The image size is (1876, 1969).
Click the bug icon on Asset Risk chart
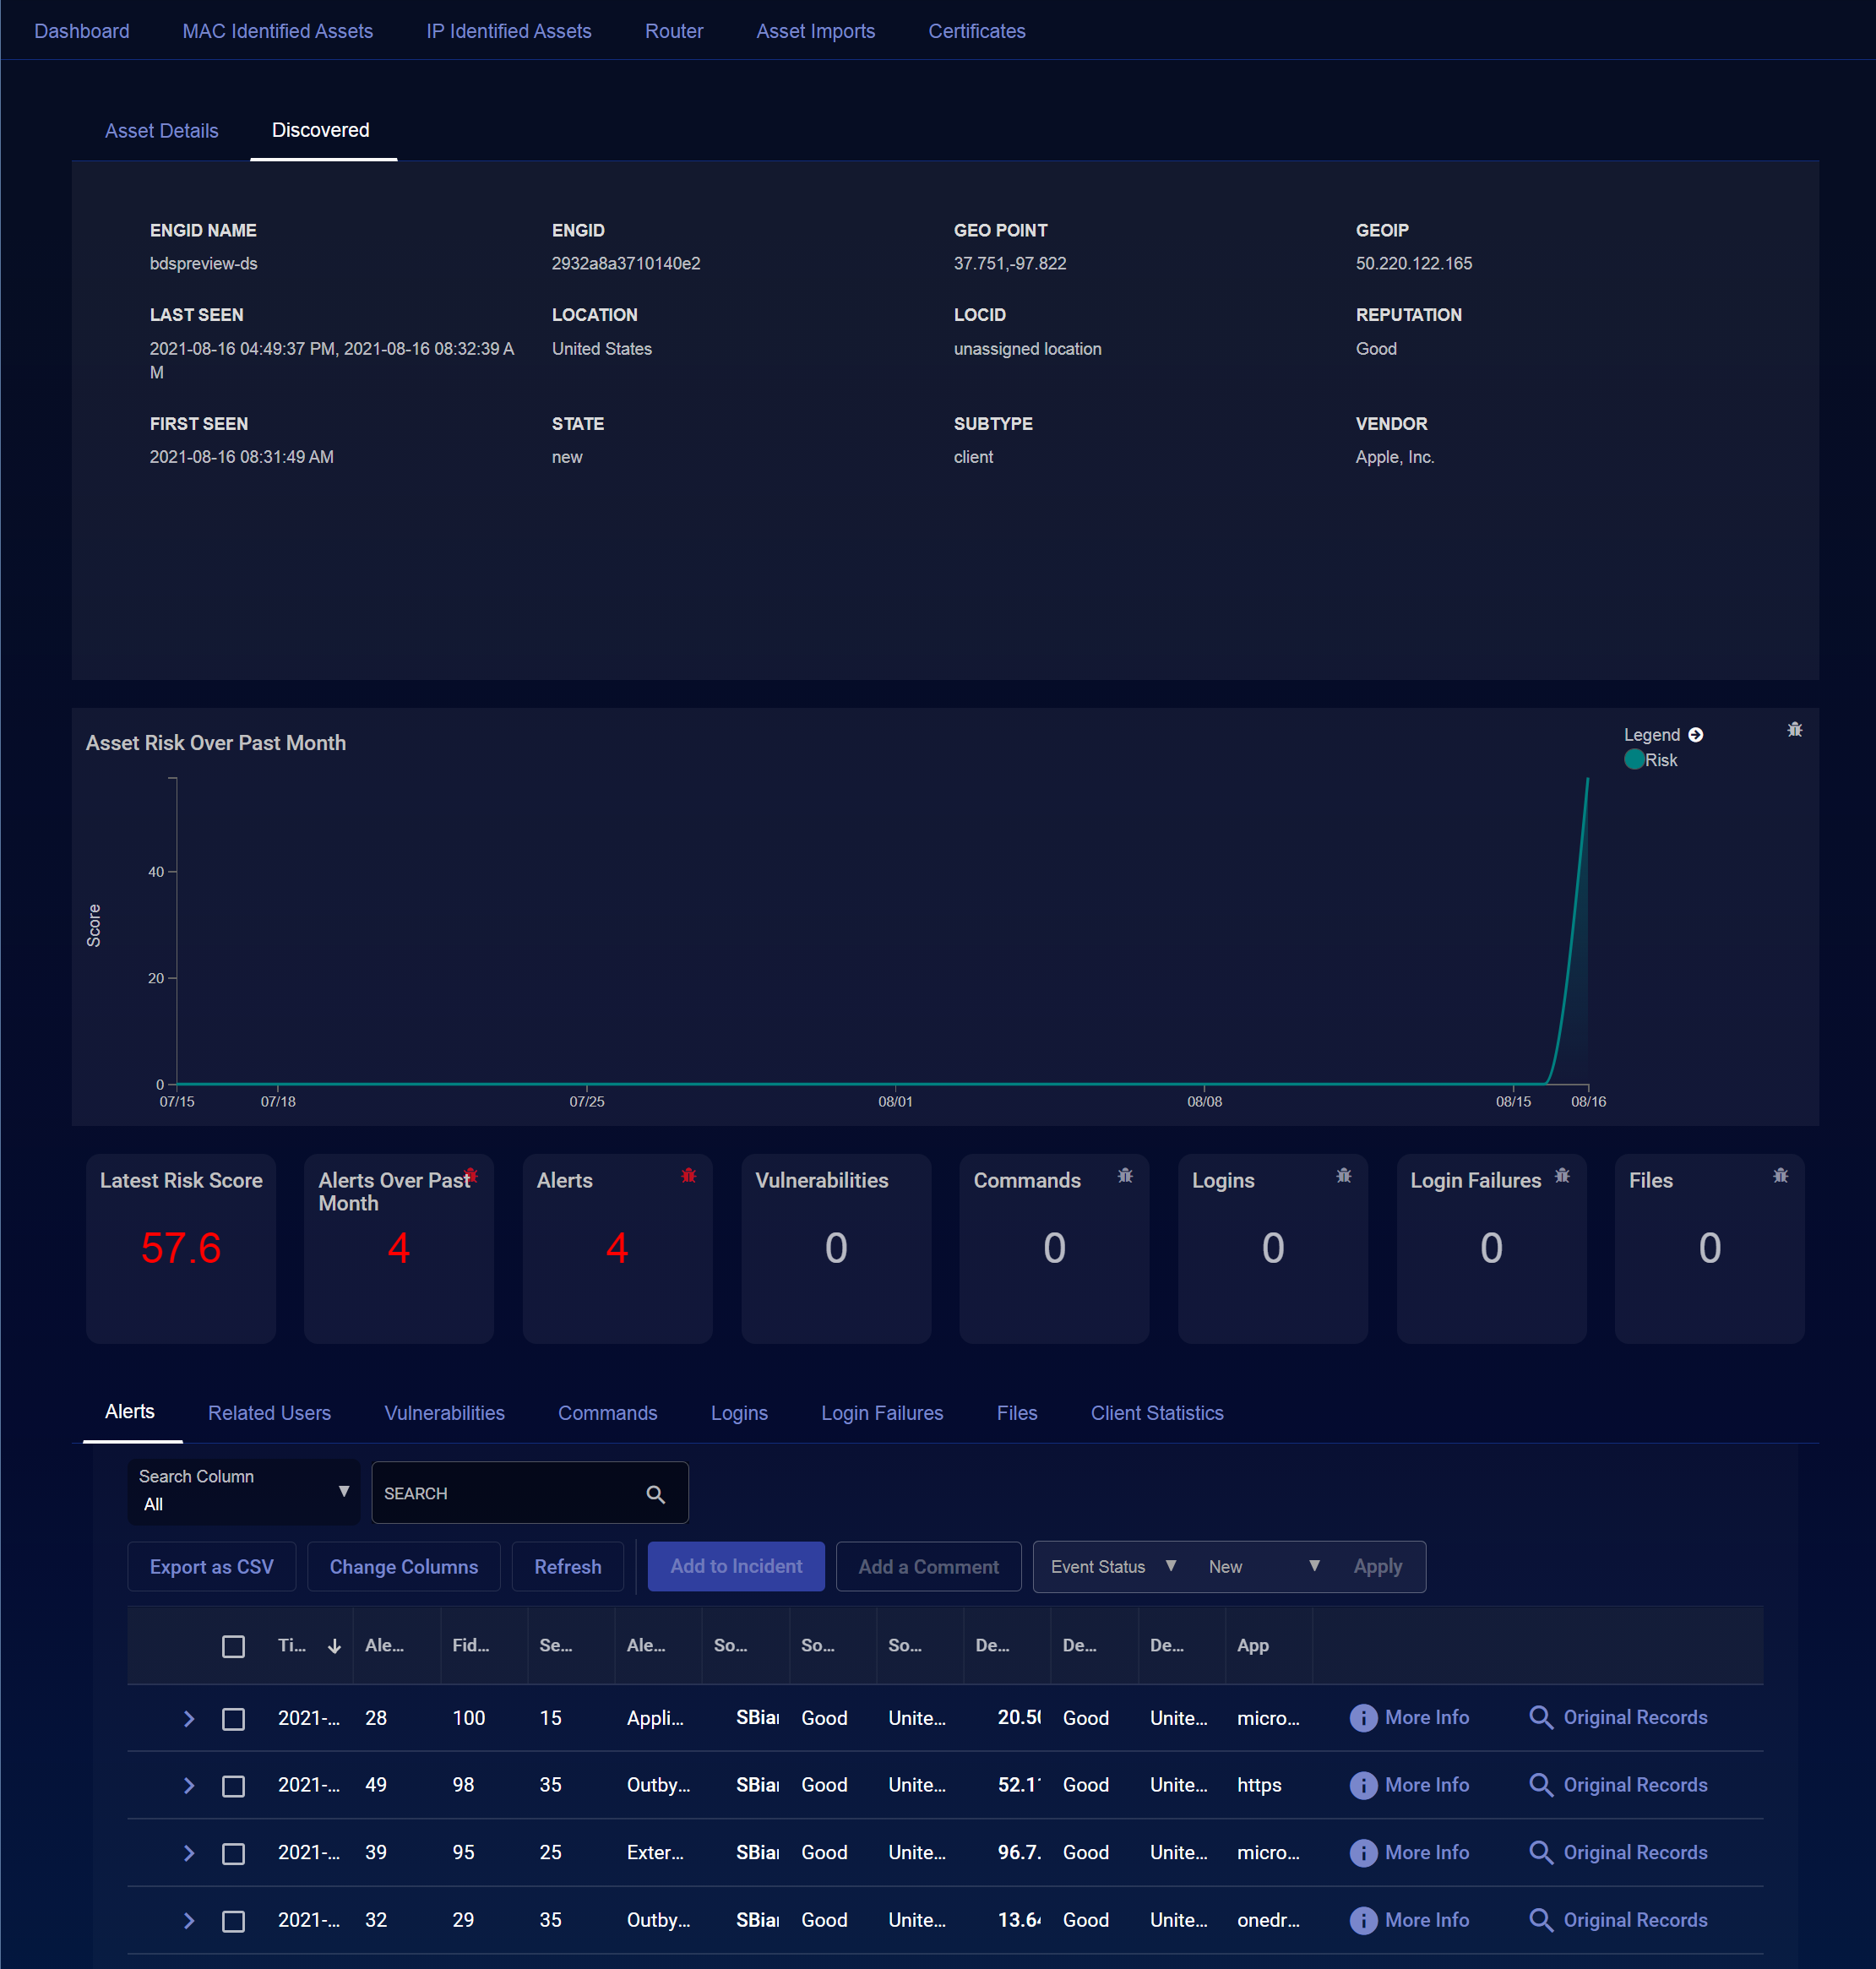point(1794,730)
